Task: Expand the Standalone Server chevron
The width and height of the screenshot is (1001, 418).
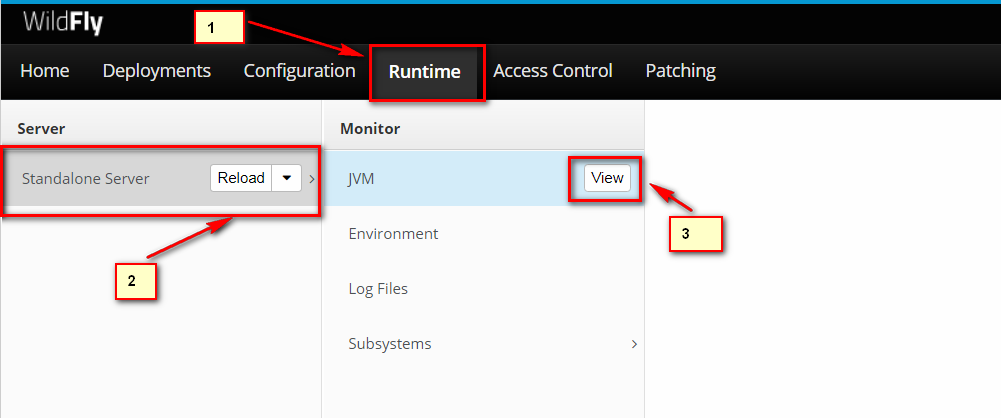Action: [312, 179]
